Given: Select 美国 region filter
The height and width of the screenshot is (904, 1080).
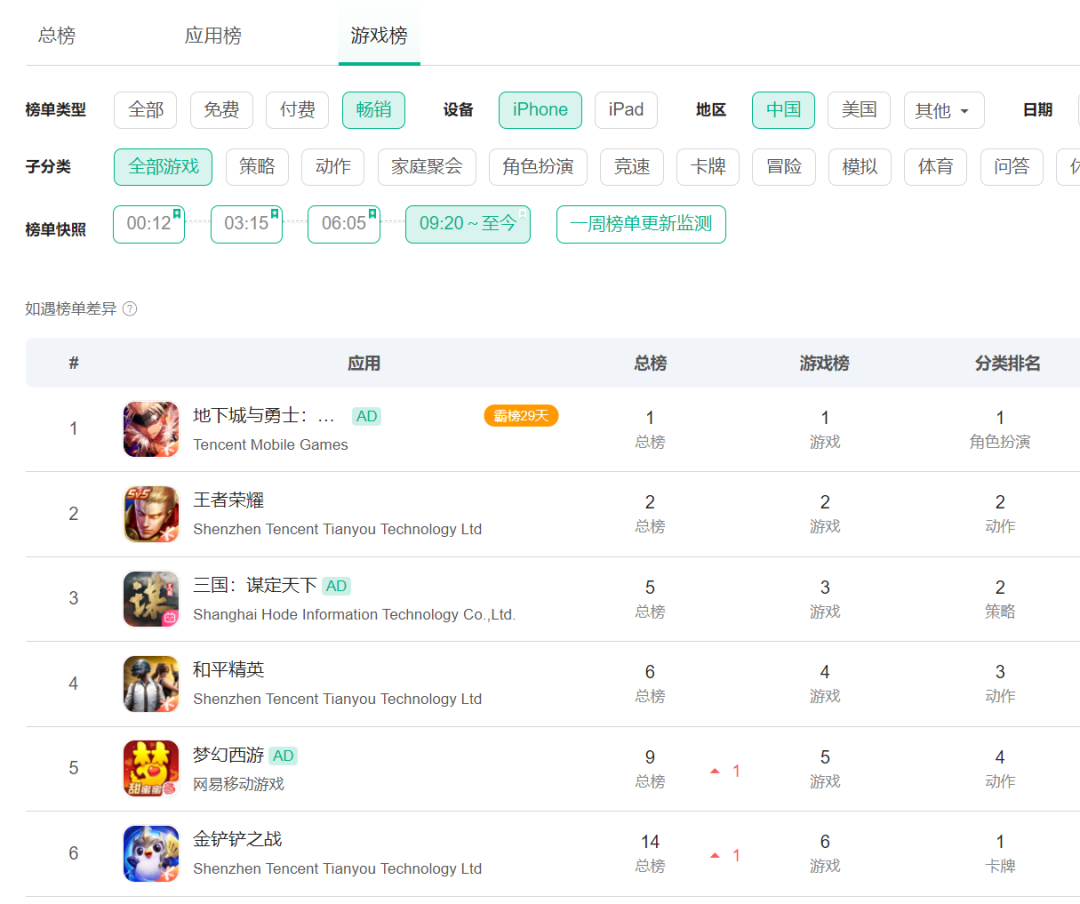Looking at the screenshot, I should (859, 110).
